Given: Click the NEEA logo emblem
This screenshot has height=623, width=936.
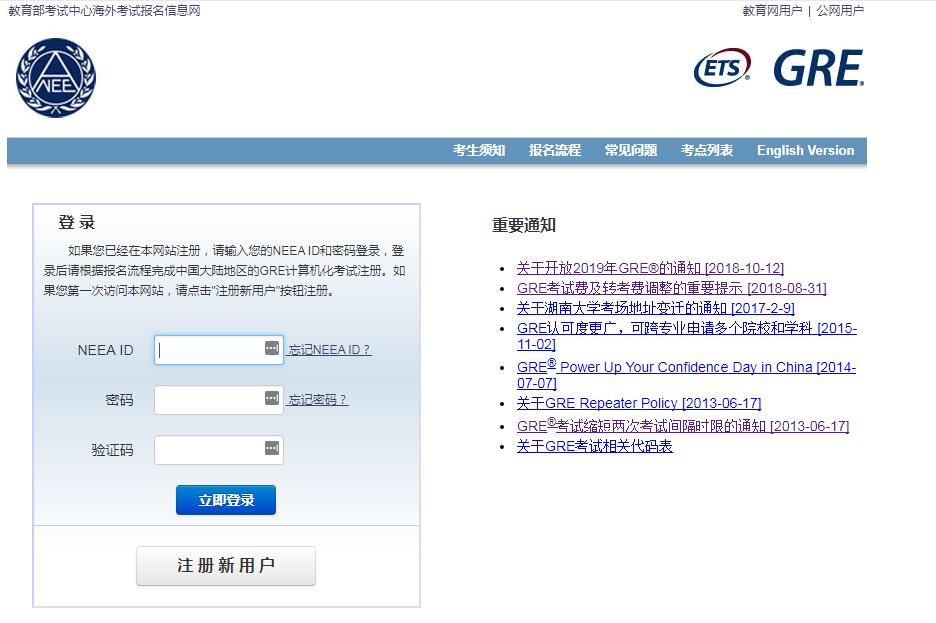Looking at the screenshot, I should click(x=56, y=77).
